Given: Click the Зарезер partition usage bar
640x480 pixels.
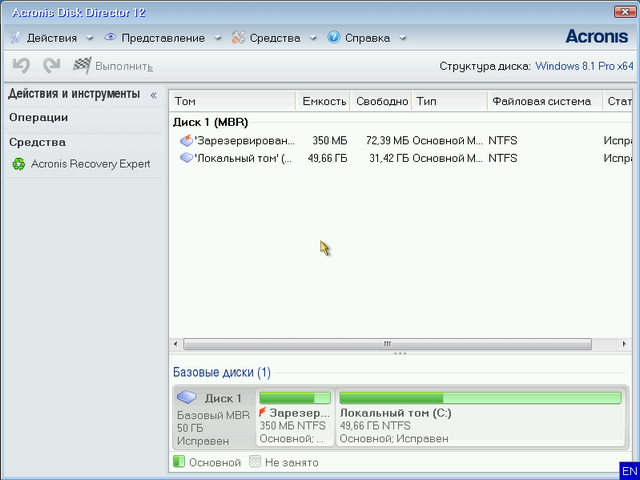Looking at the screenshot, I should 295,398.
